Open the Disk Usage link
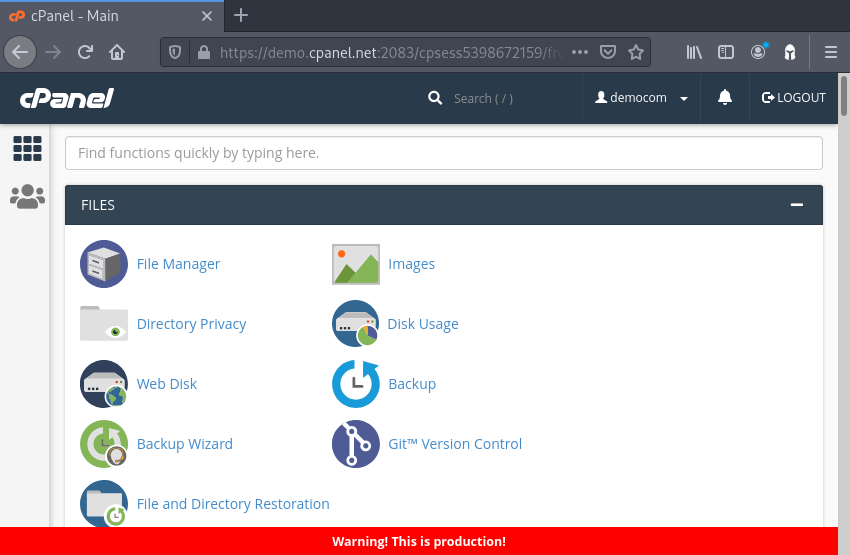850x555 pixels. click(x=423, y=324)
